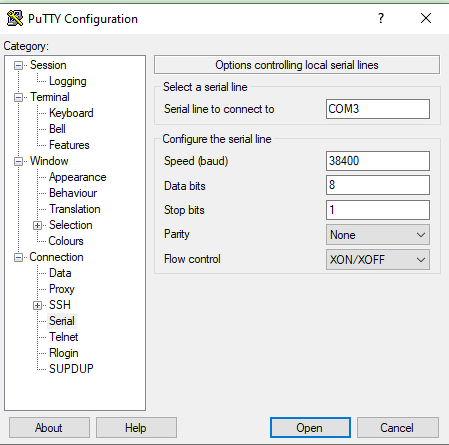This screenshot has width=449, height=445.
Task: Open the Flow control dropdown
Action: point(378,259)
